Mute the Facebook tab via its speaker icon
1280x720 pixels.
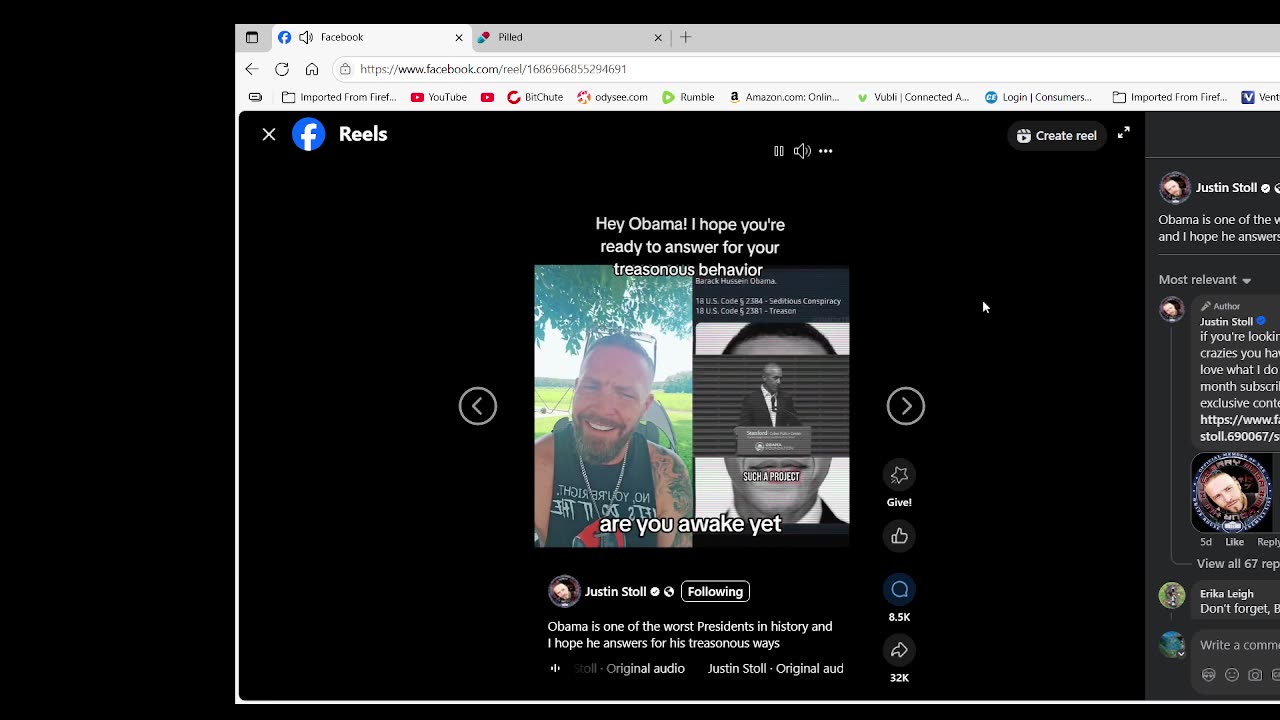(306, 37)
